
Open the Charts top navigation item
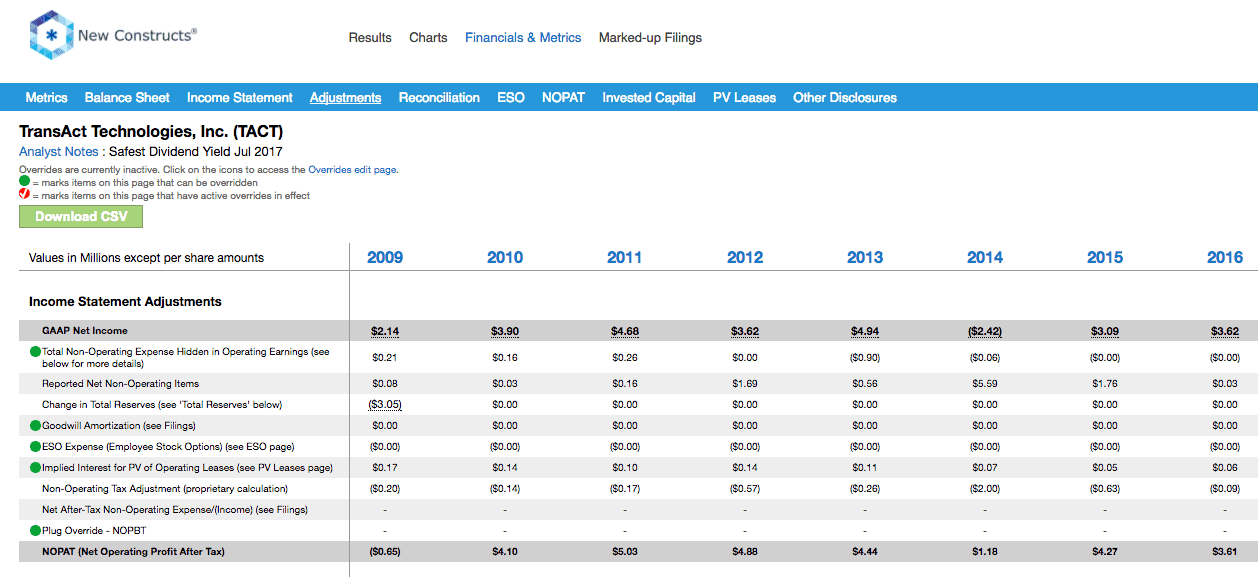click(x=428, y=38)
